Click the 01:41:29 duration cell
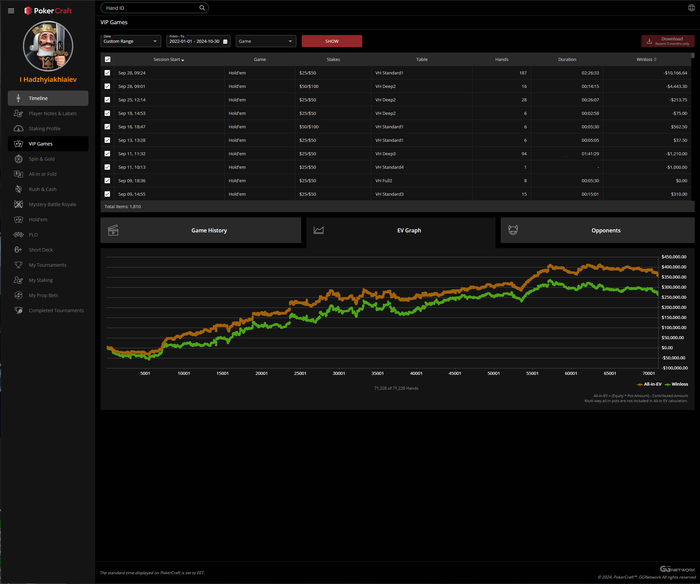 point(590,154)
